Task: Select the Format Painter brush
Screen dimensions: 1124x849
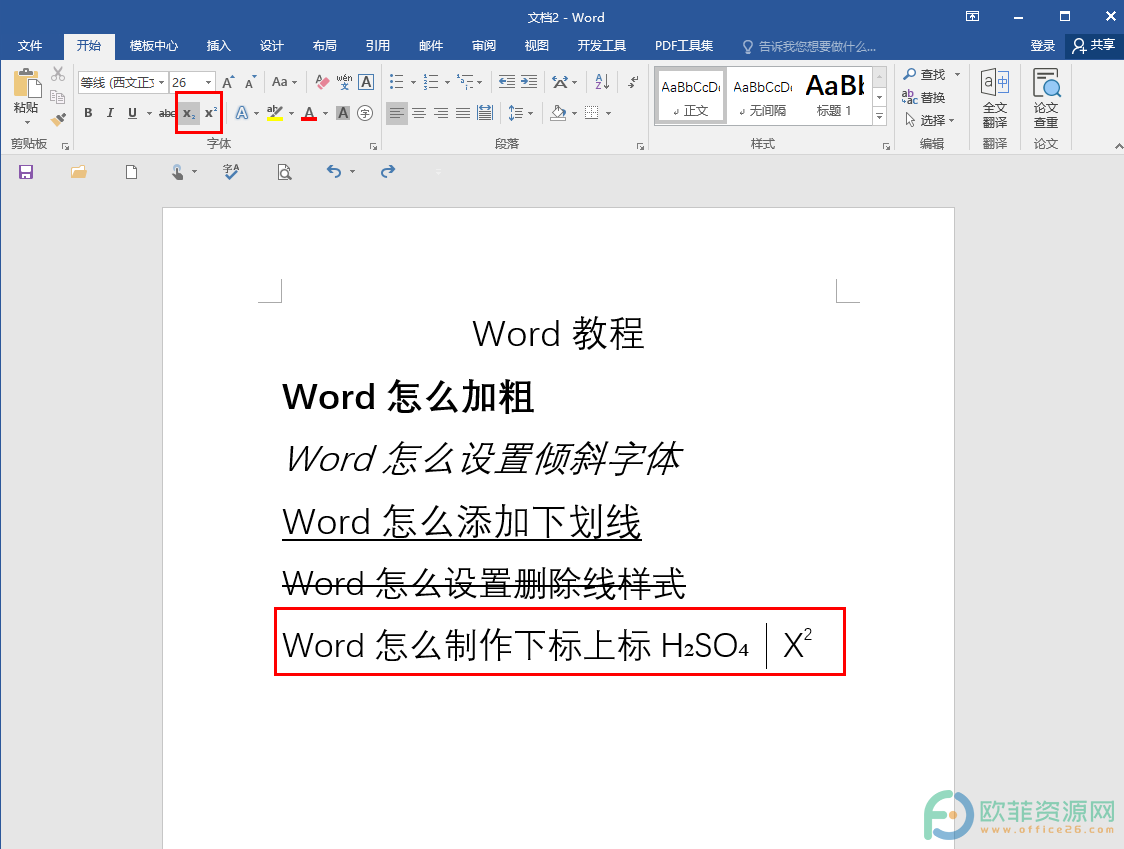Action: click(58, 119)
